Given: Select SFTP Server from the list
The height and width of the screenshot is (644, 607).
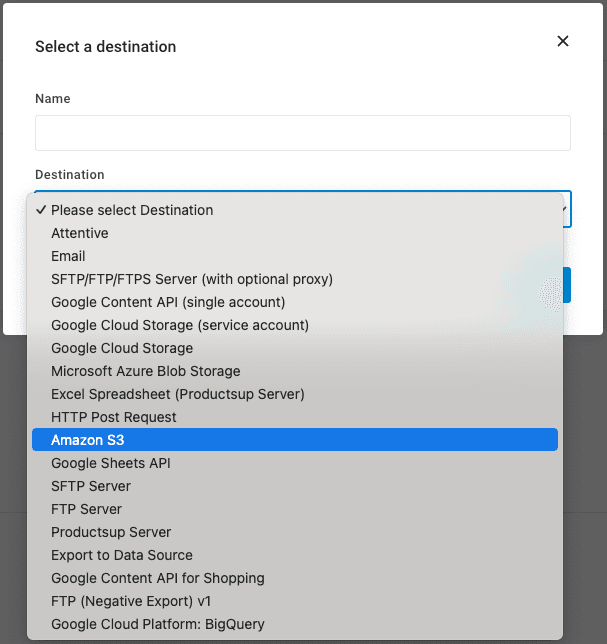Looking at the screenshot, I should click(91, 486).
